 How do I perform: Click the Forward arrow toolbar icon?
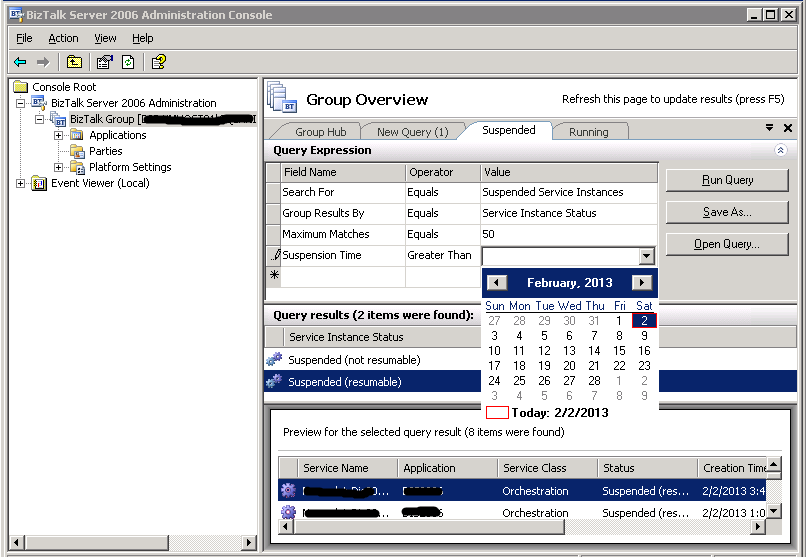coord(43,62)
